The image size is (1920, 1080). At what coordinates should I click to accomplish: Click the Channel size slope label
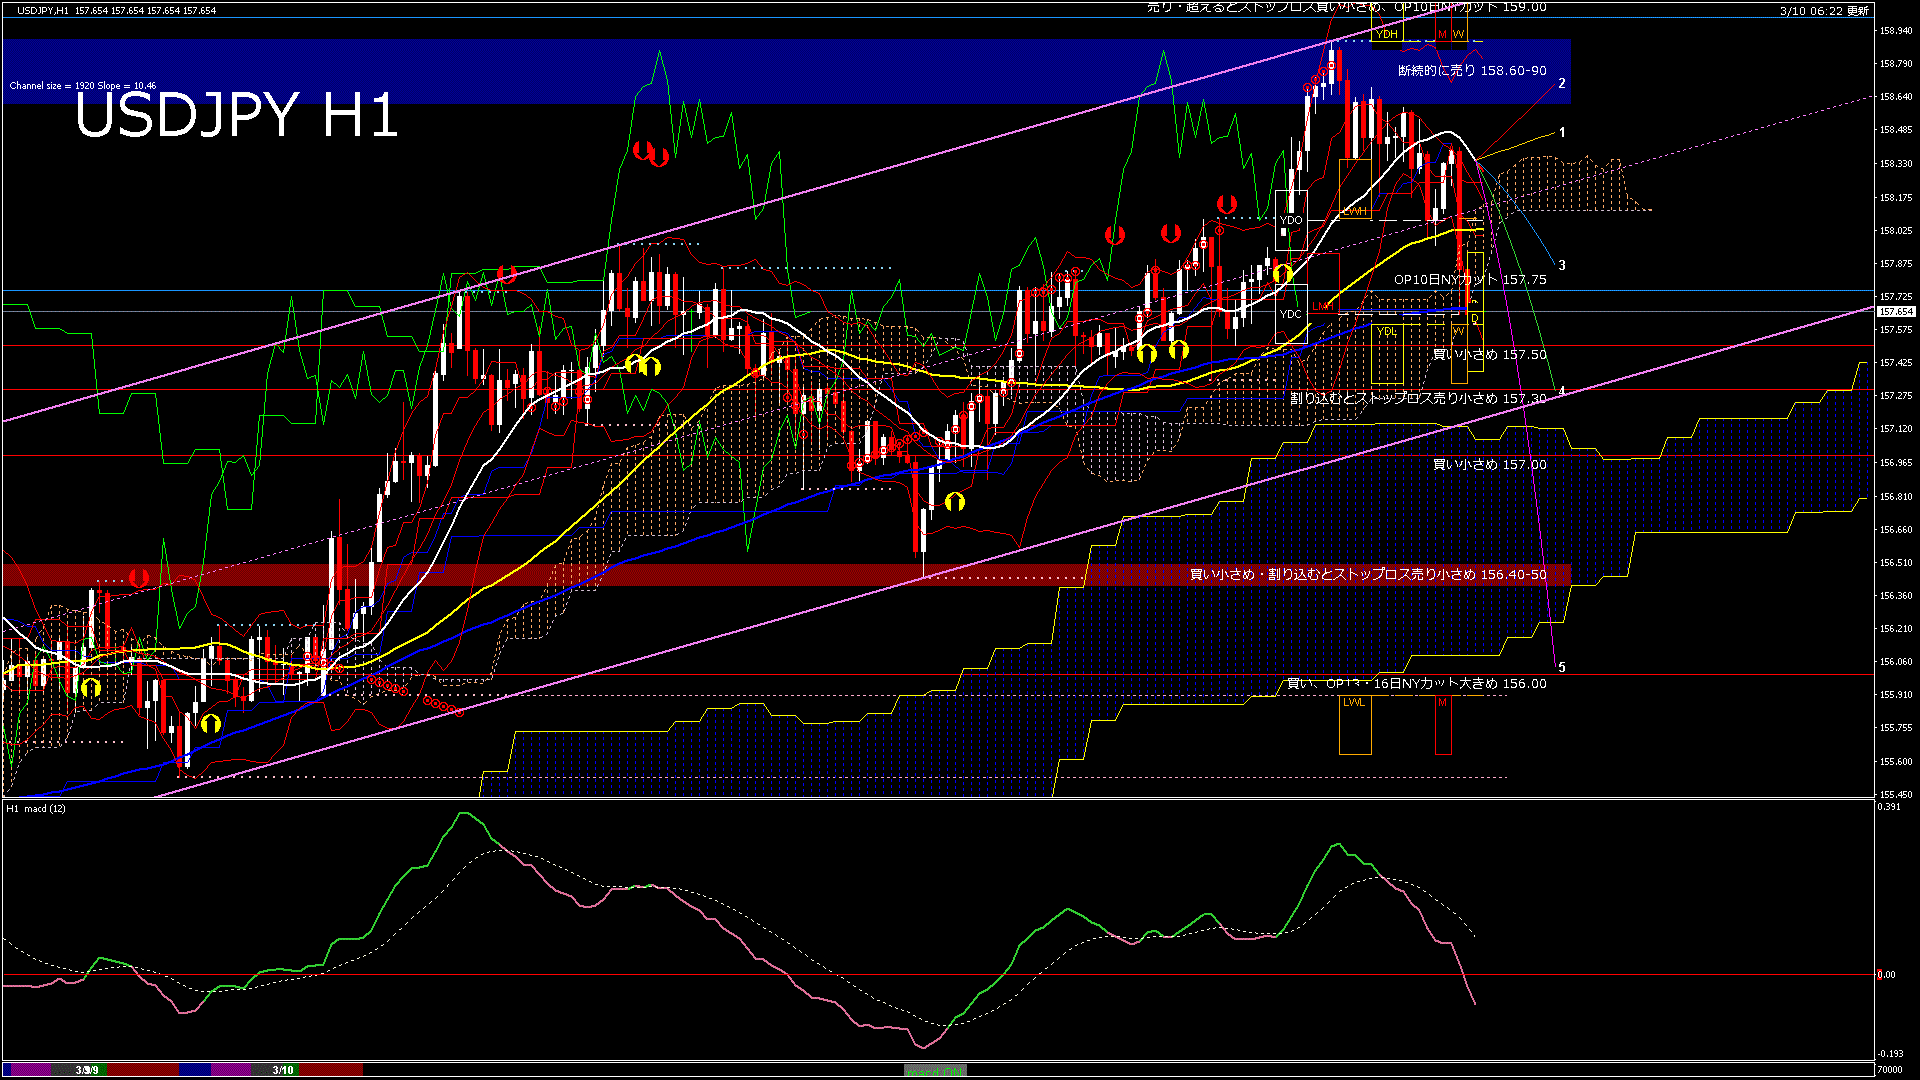[x=83, y=86]
